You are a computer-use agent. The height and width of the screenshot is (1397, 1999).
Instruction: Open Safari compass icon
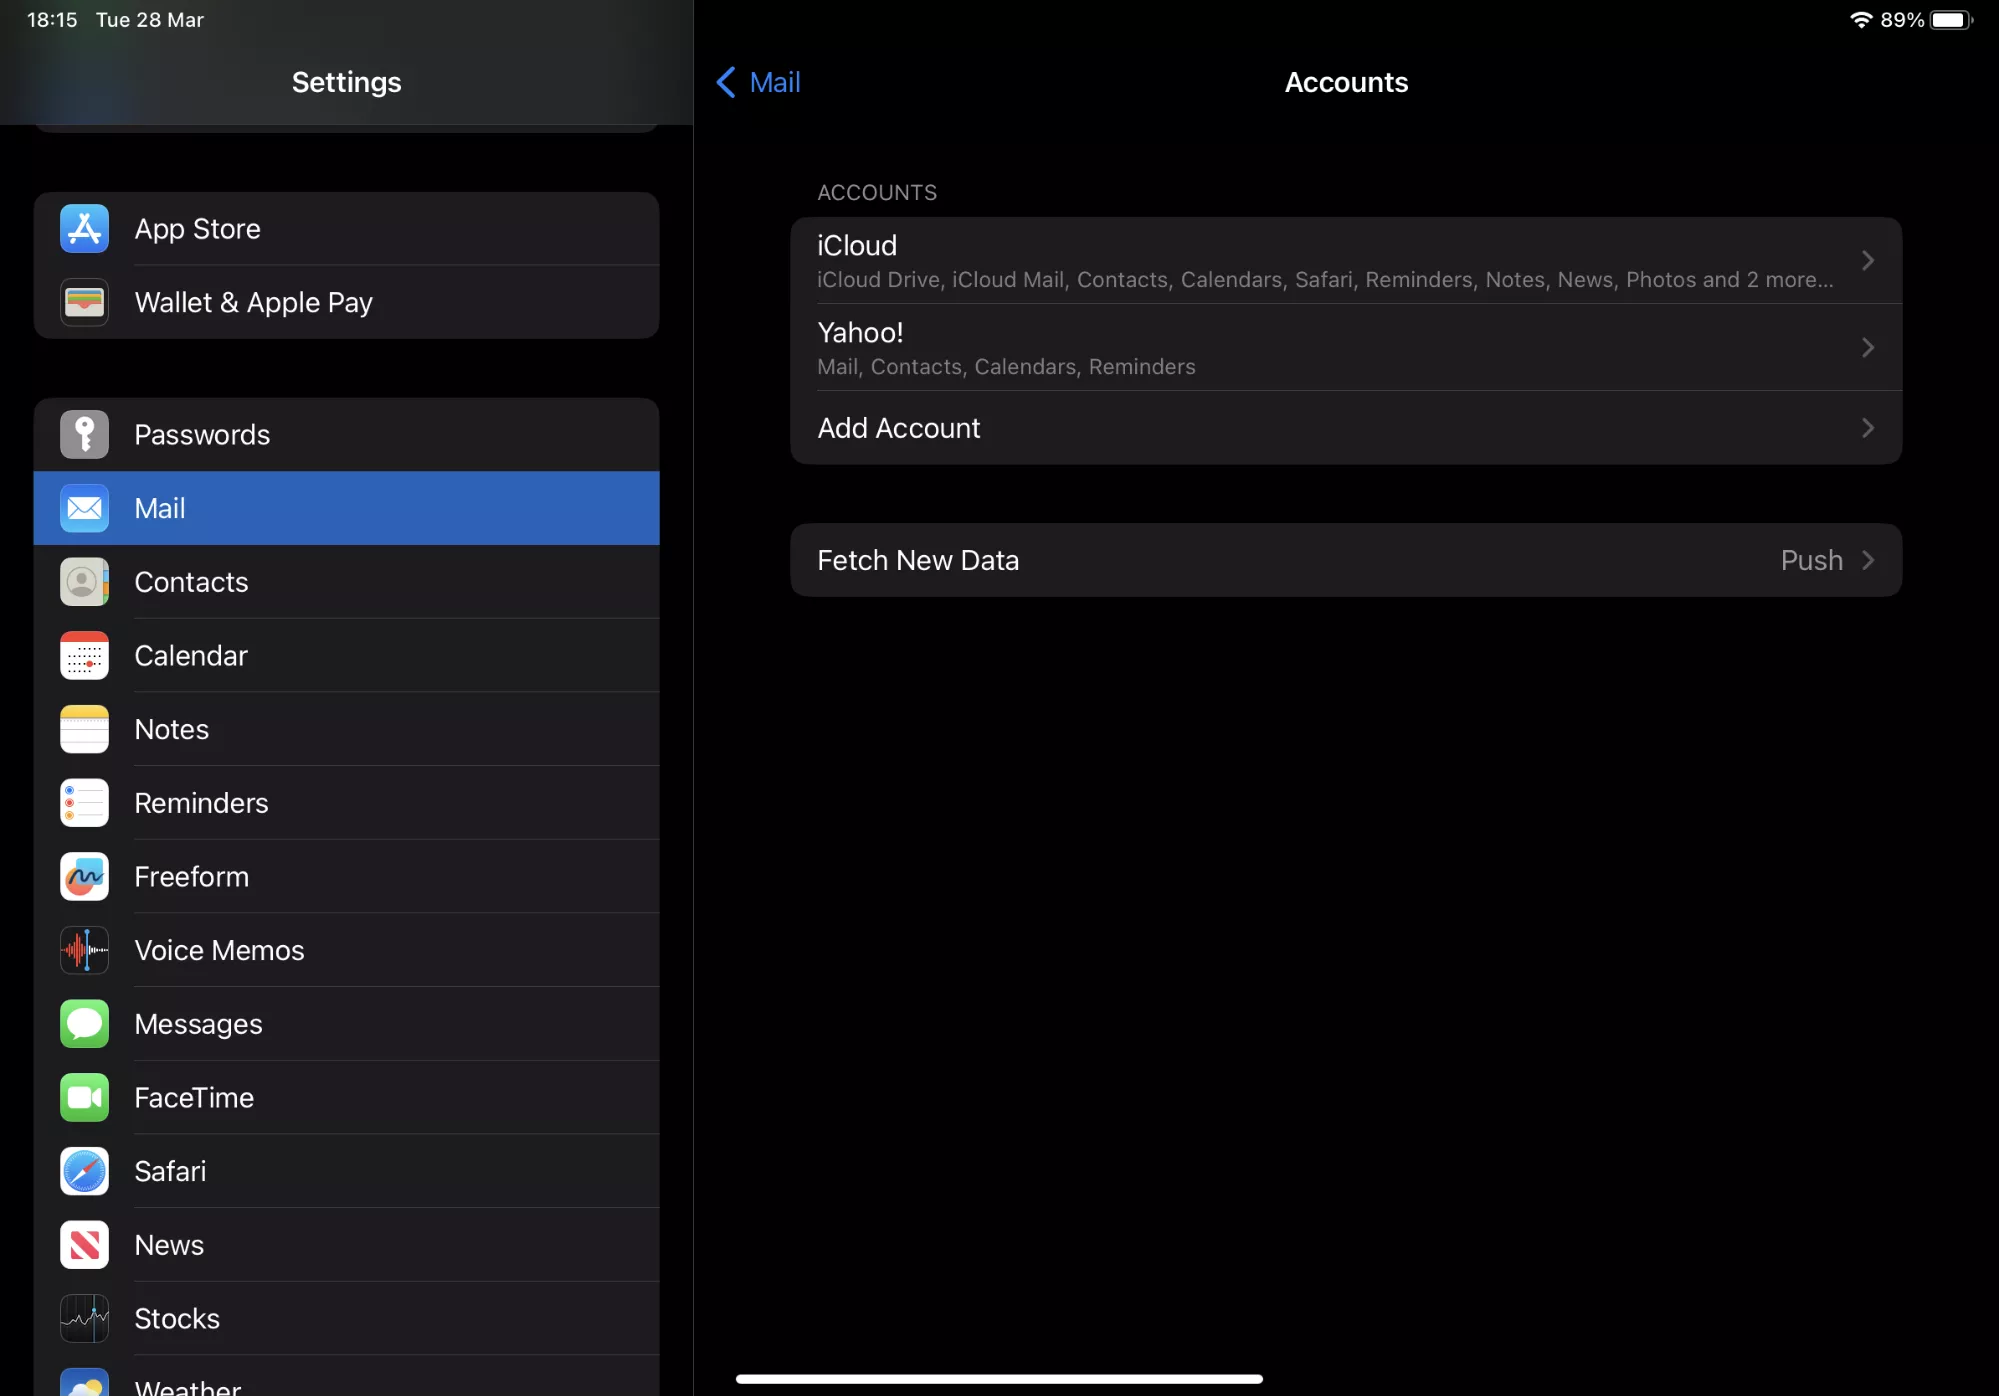[x=84, y=1172]
